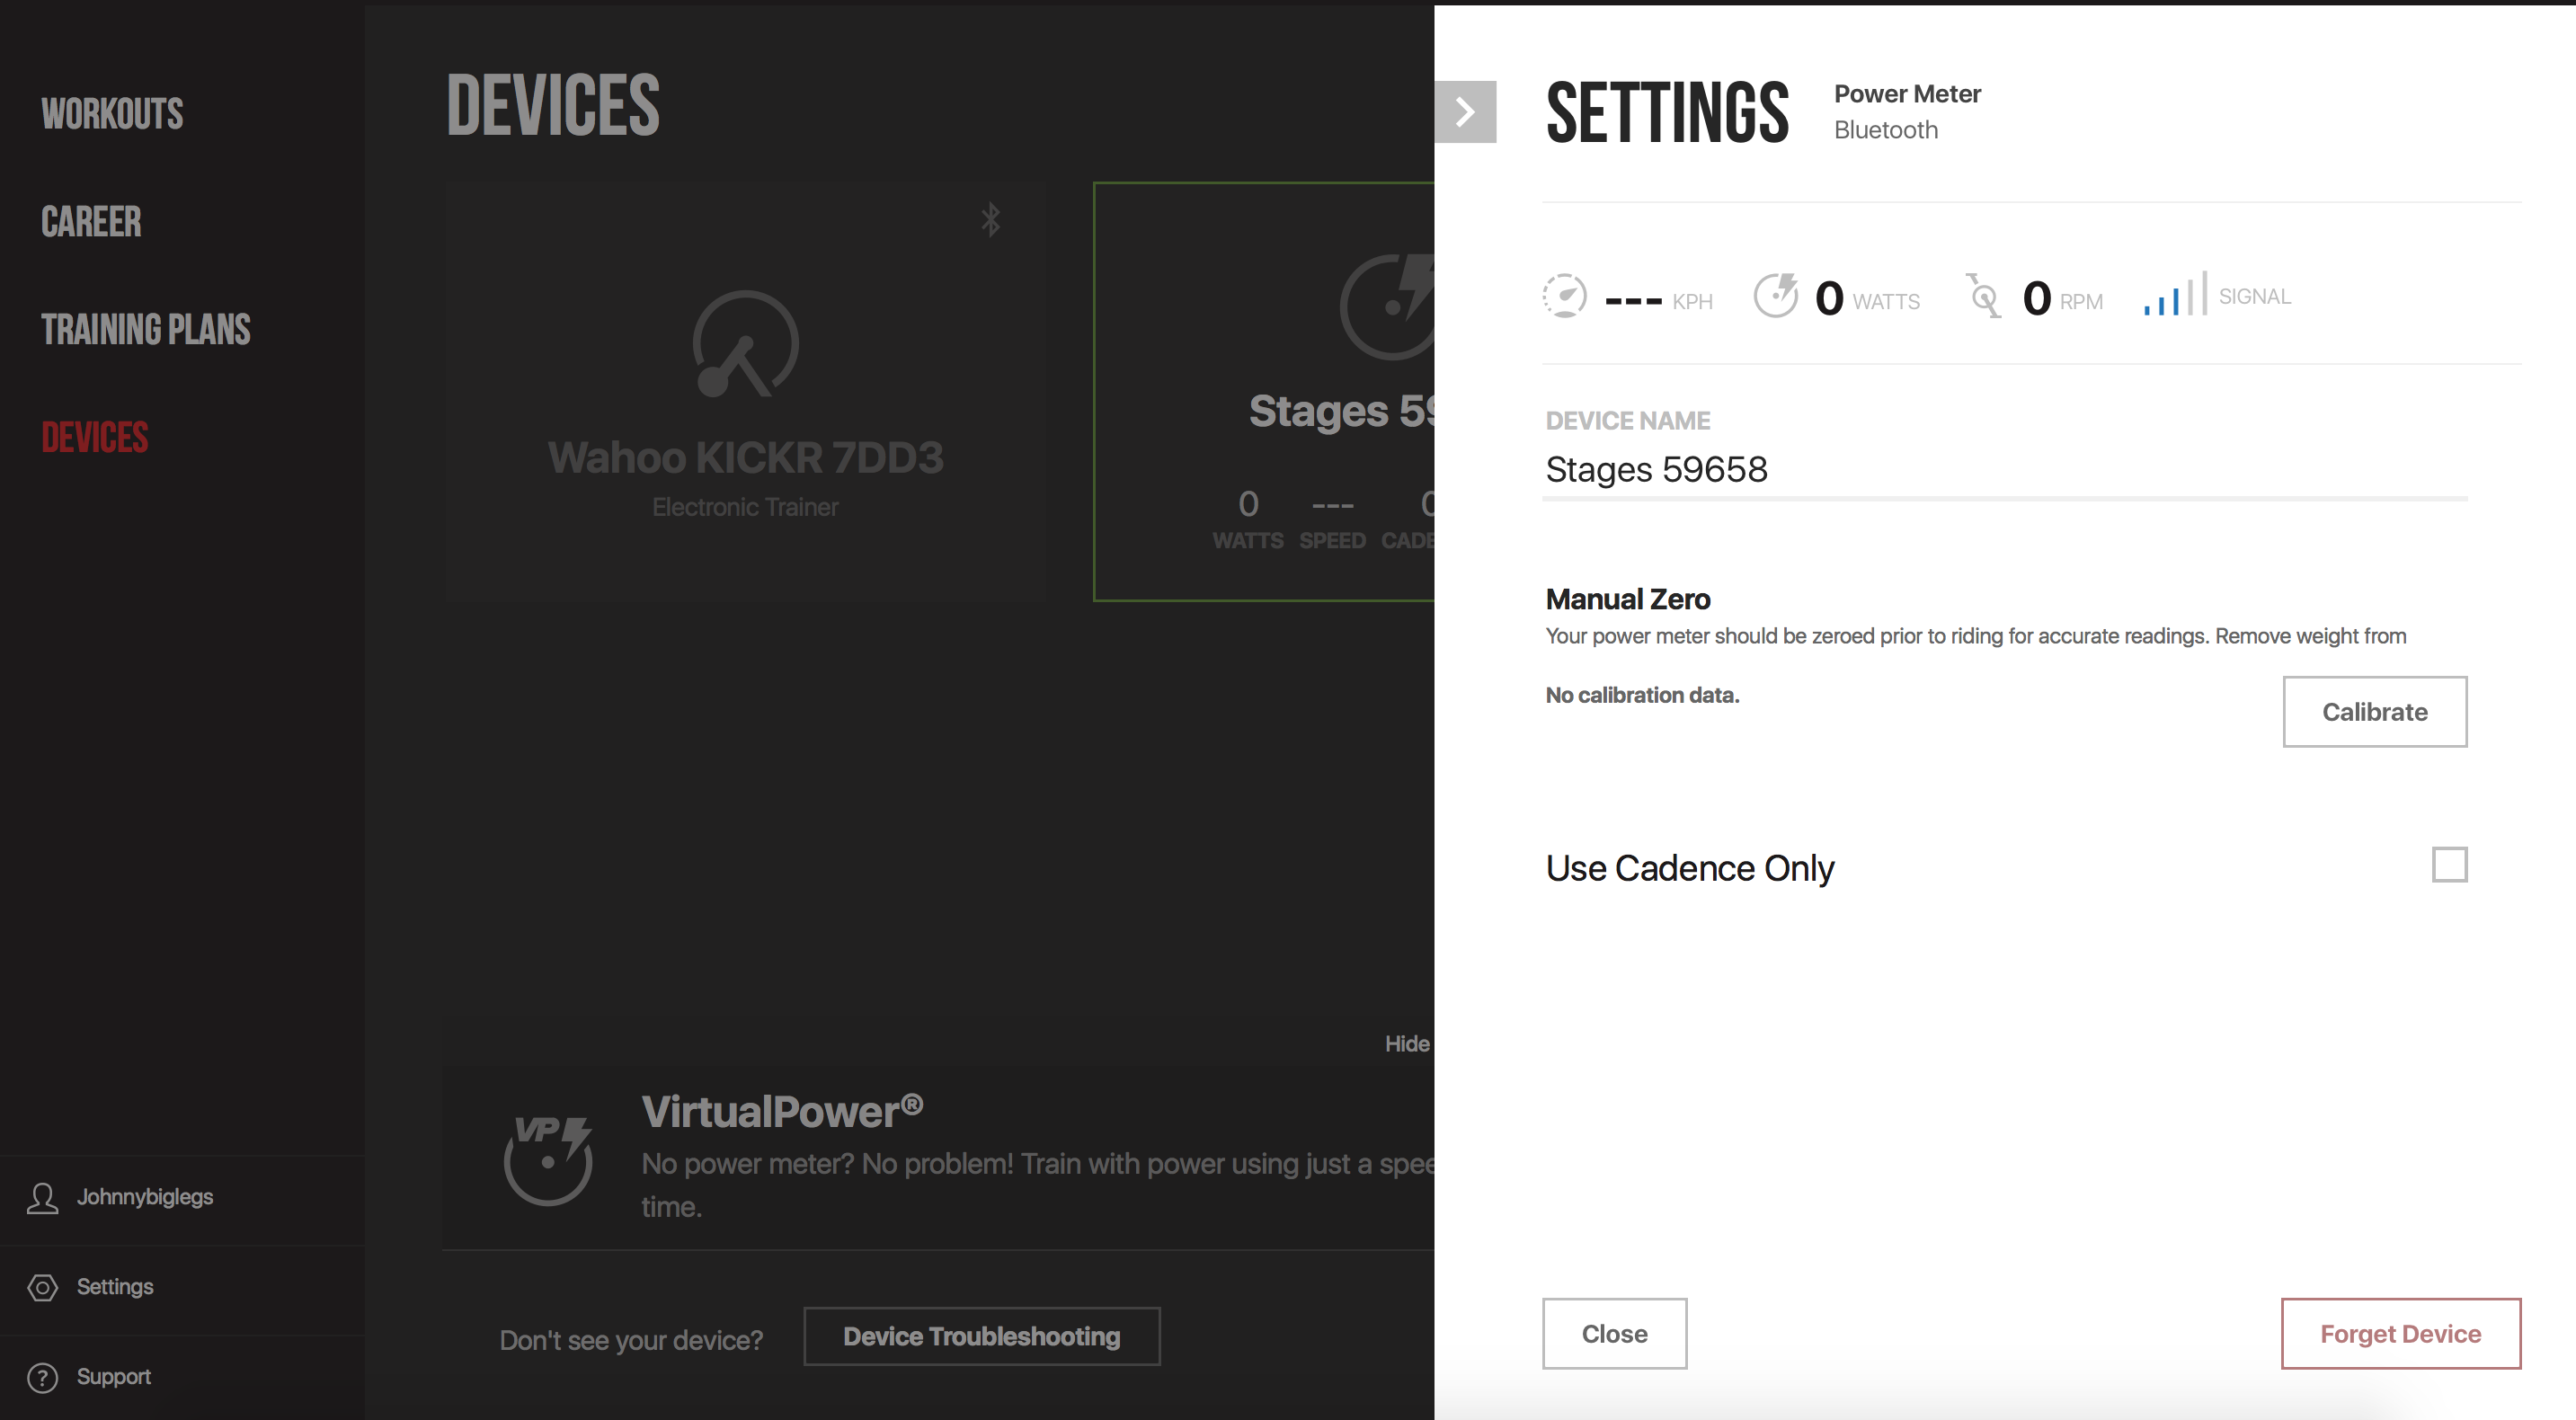
Task: Click the SIGNAL label
Action: point(2255,297)
